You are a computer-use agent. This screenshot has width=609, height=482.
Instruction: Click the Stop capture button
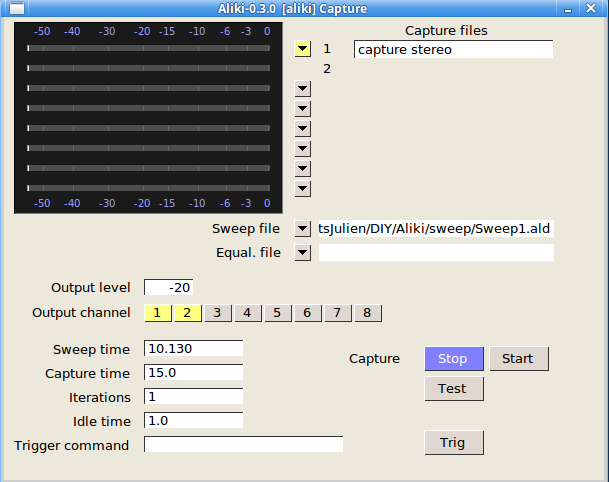tap(454, 358)
